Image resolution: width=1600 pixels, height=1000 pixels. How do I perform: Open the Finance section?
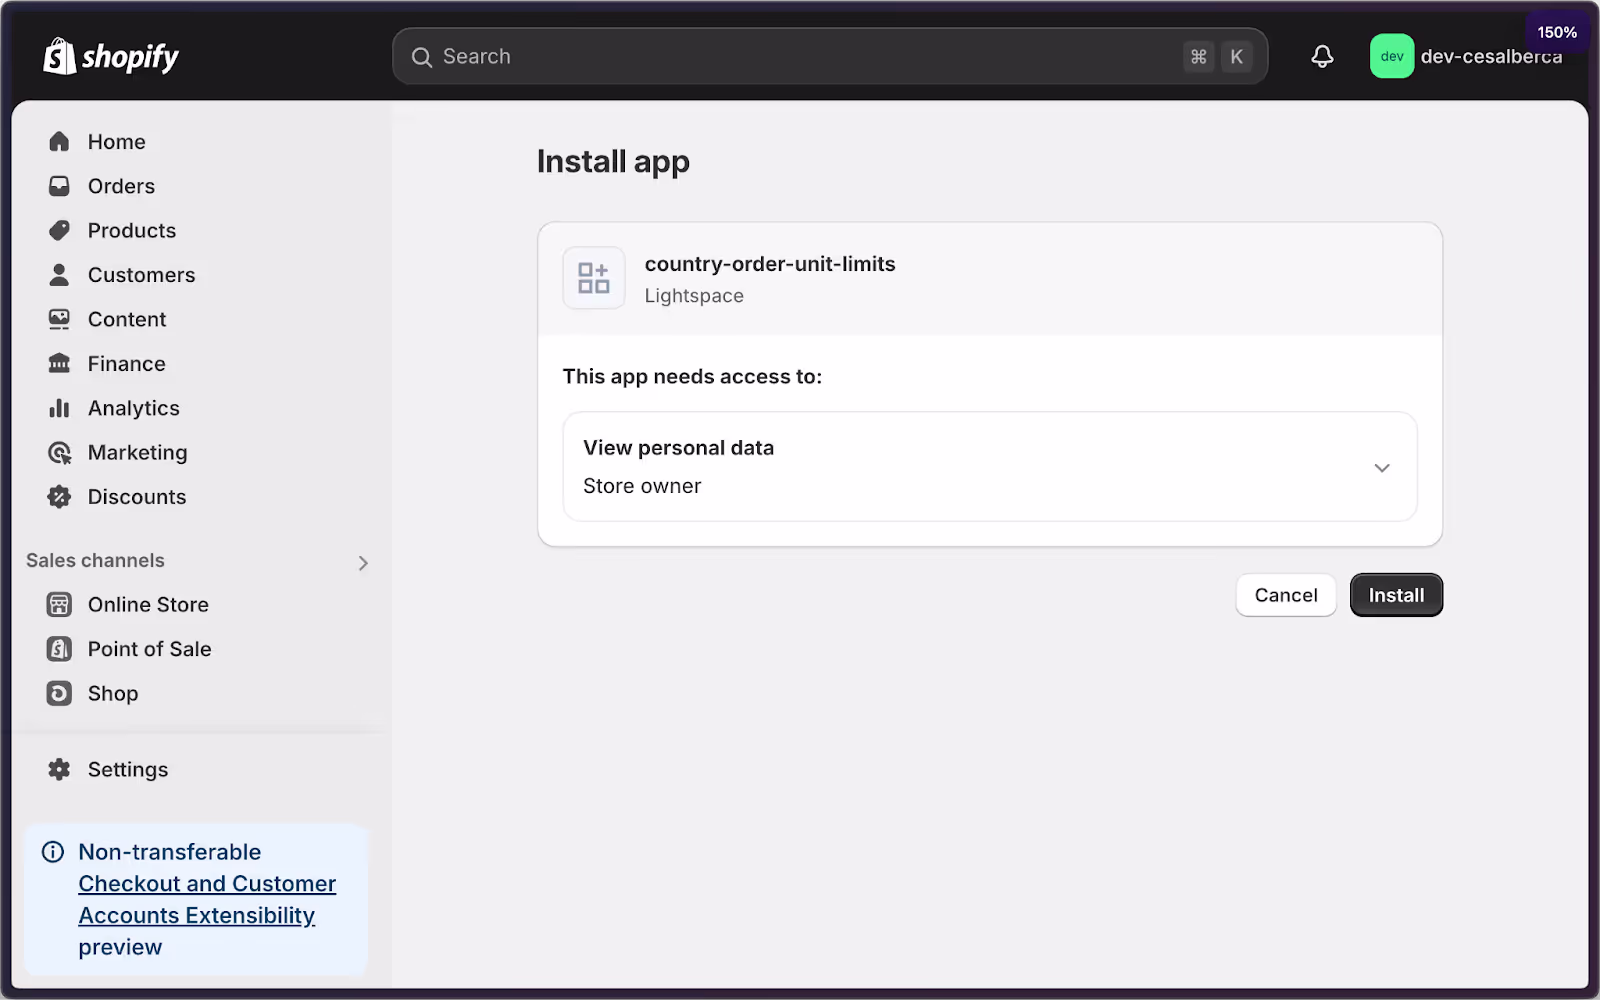pyautogui.click(x=126, y=364)
